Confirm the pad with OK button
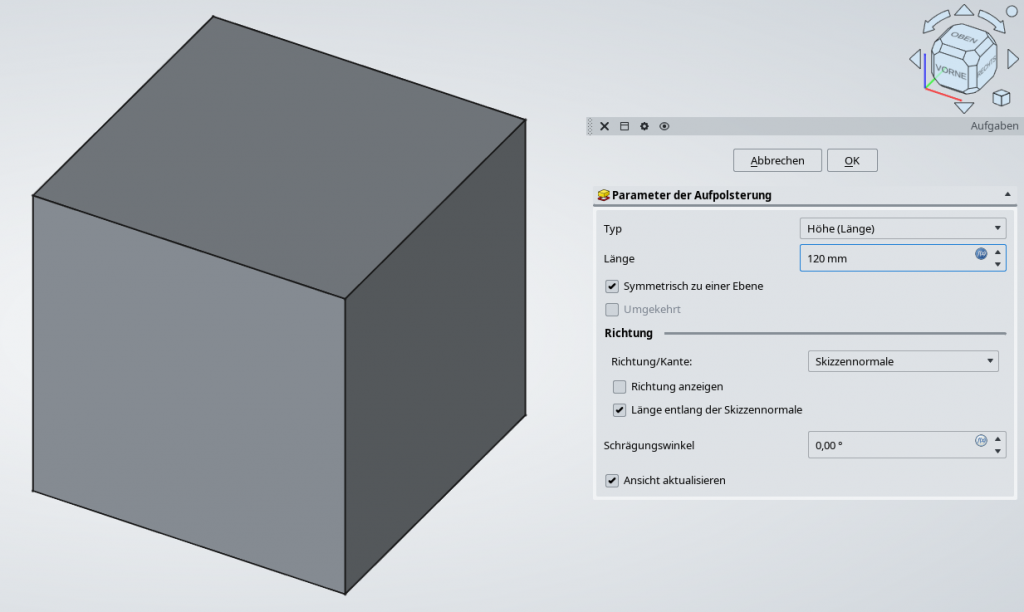The width and height of the screenshot is (1024, 612). tap(851, 161)
